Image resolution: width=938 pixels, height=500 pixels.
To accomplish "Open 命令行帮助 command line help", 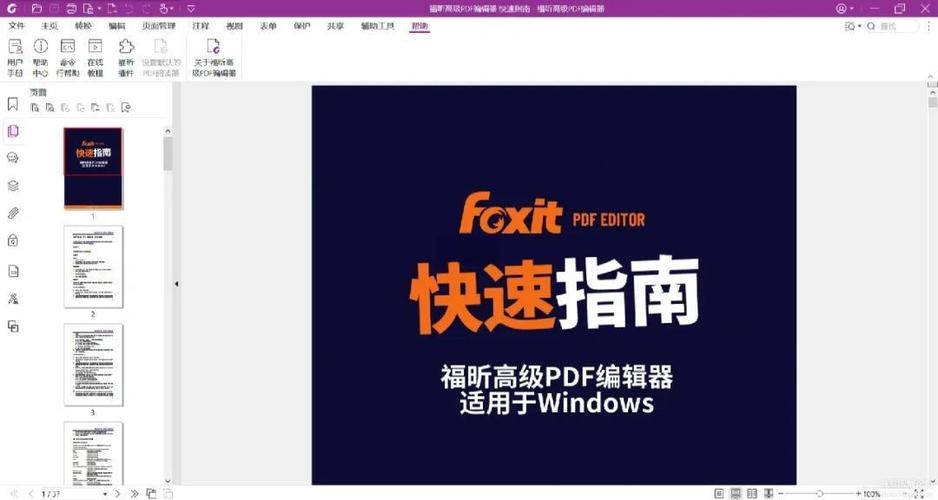I will (68, 58).
